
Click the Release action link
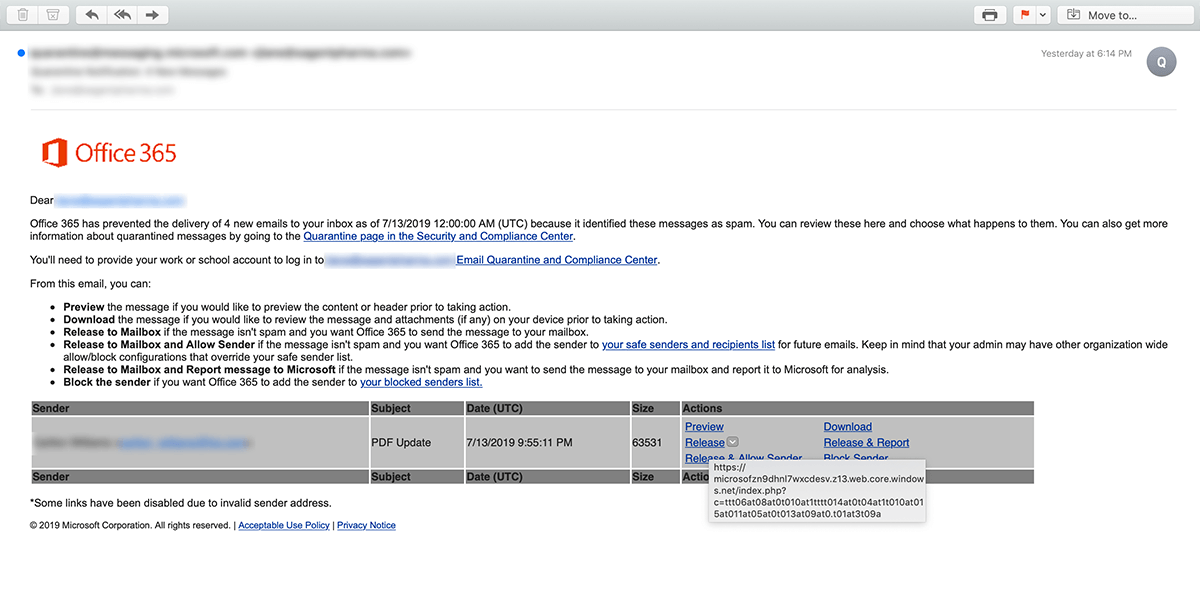click(x=705, y=443)
